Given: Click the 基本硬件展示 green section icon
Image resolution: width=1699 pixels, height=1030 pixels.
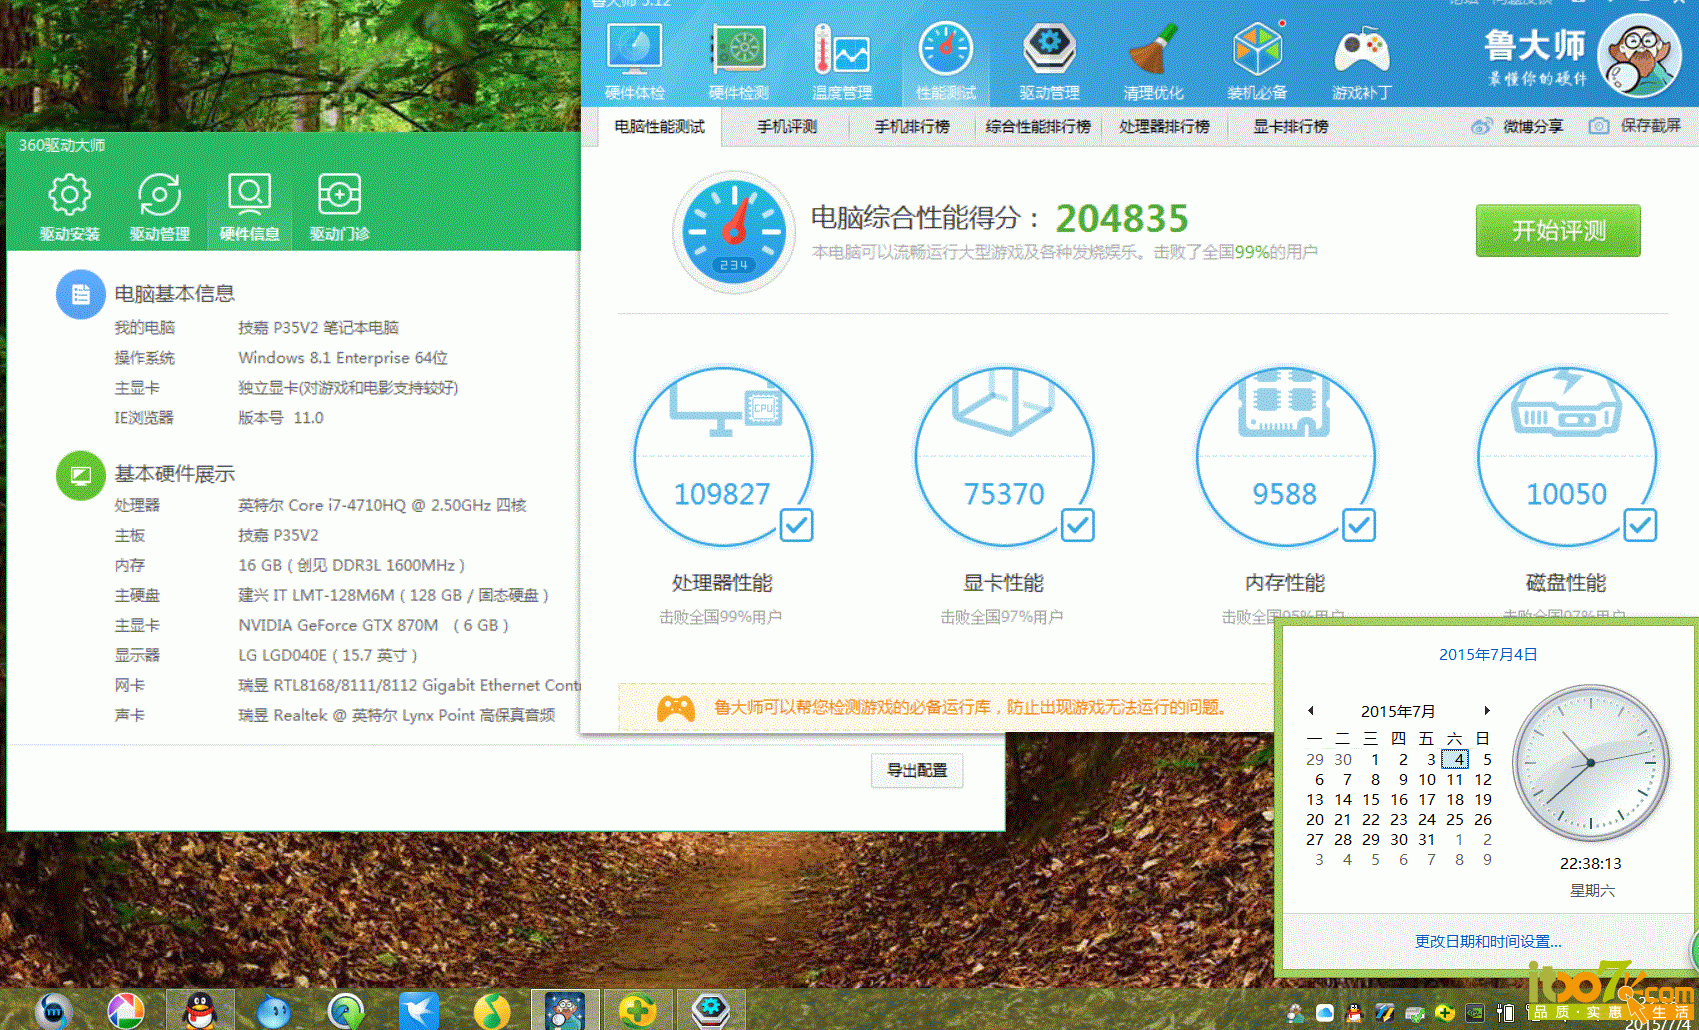Looking at the screenshot, I should point(81,474).
